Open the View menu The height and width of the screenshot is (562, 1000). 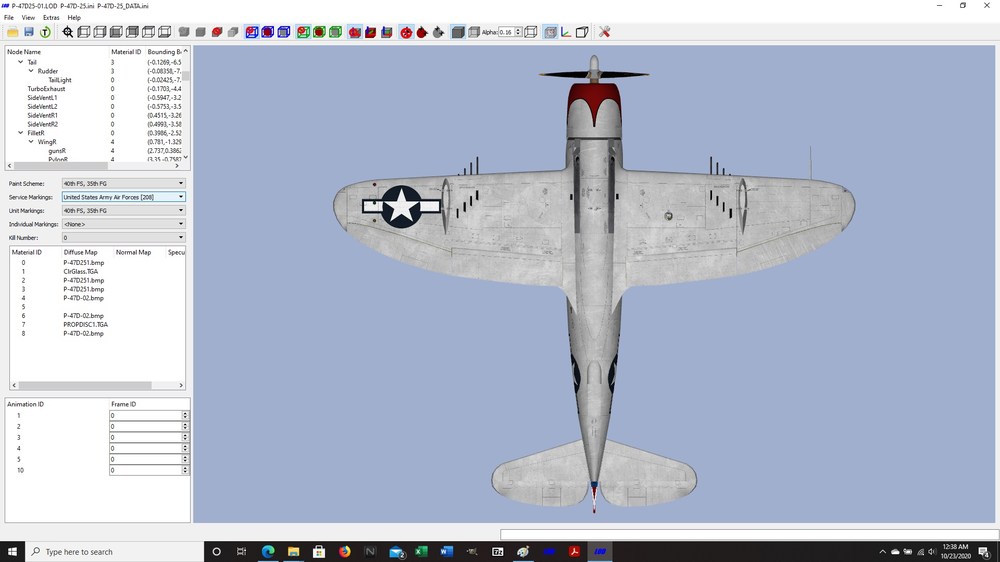(28, 18)
